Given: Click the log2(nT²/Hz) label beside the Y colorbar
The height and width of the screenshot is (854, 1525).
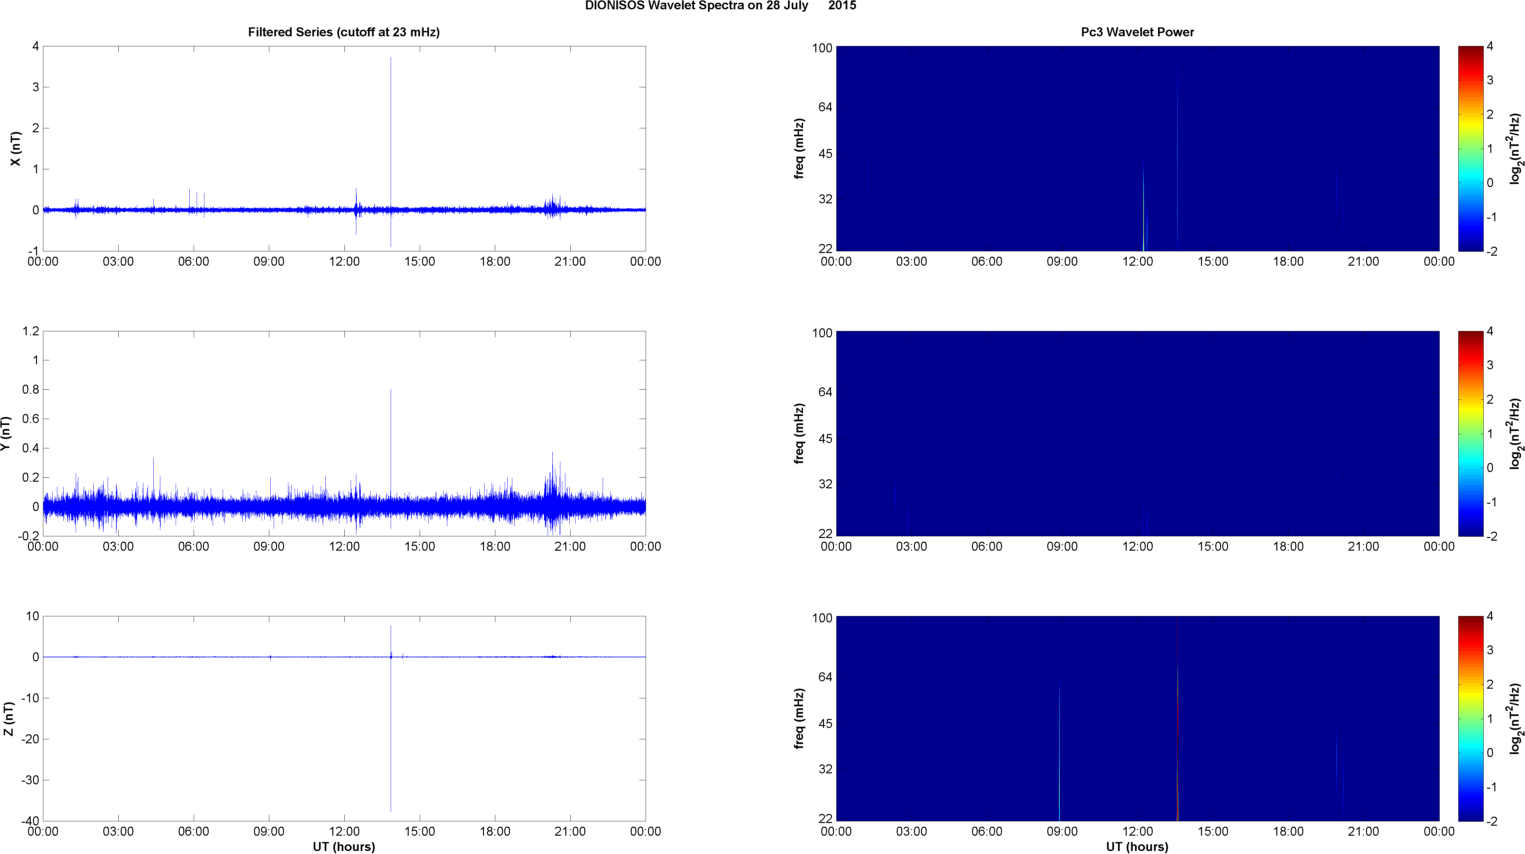Looking at the screenshot, I should 1516,434.
